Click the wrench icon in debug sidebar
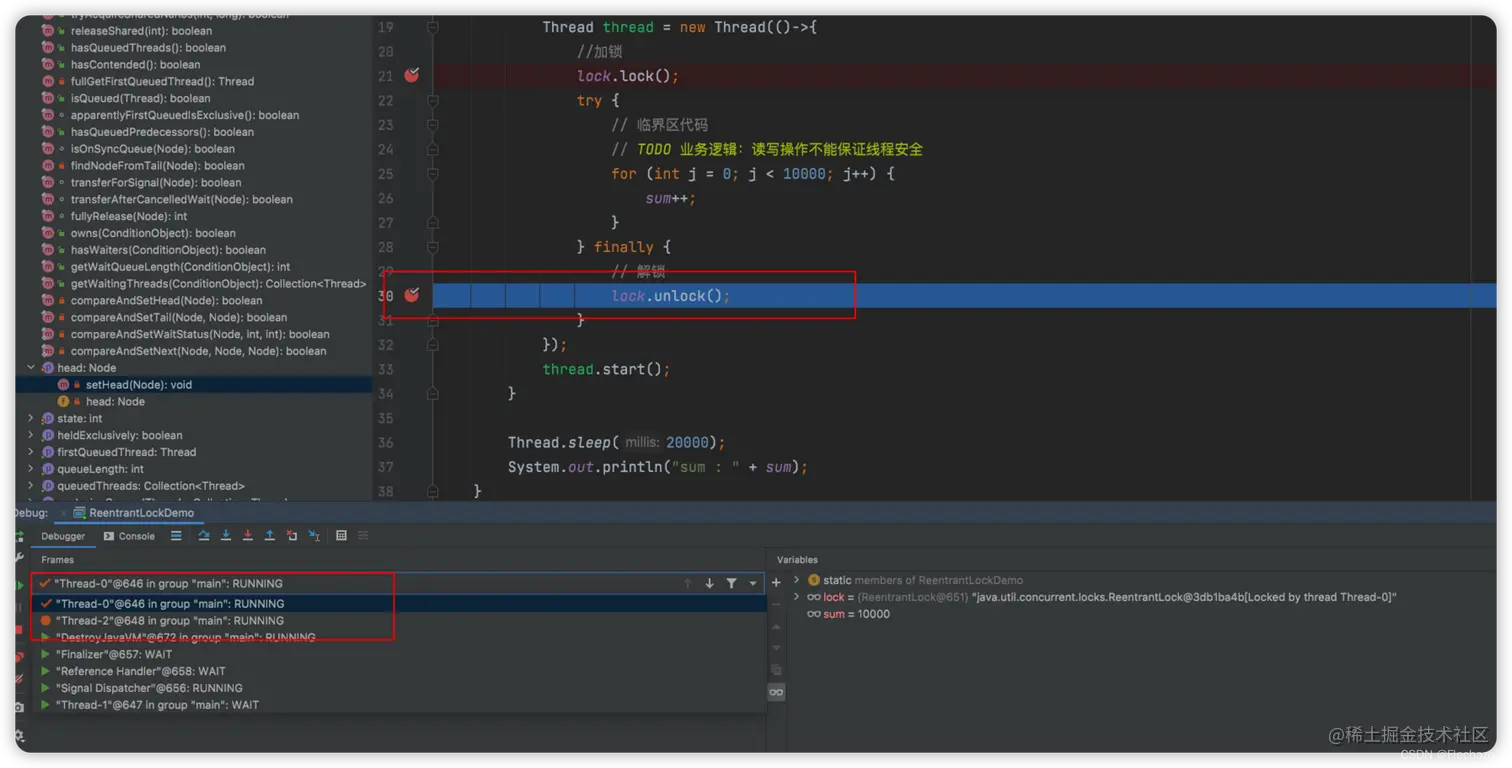The height and width of the screenshot is (768, 1512). [x=19, y=559]
